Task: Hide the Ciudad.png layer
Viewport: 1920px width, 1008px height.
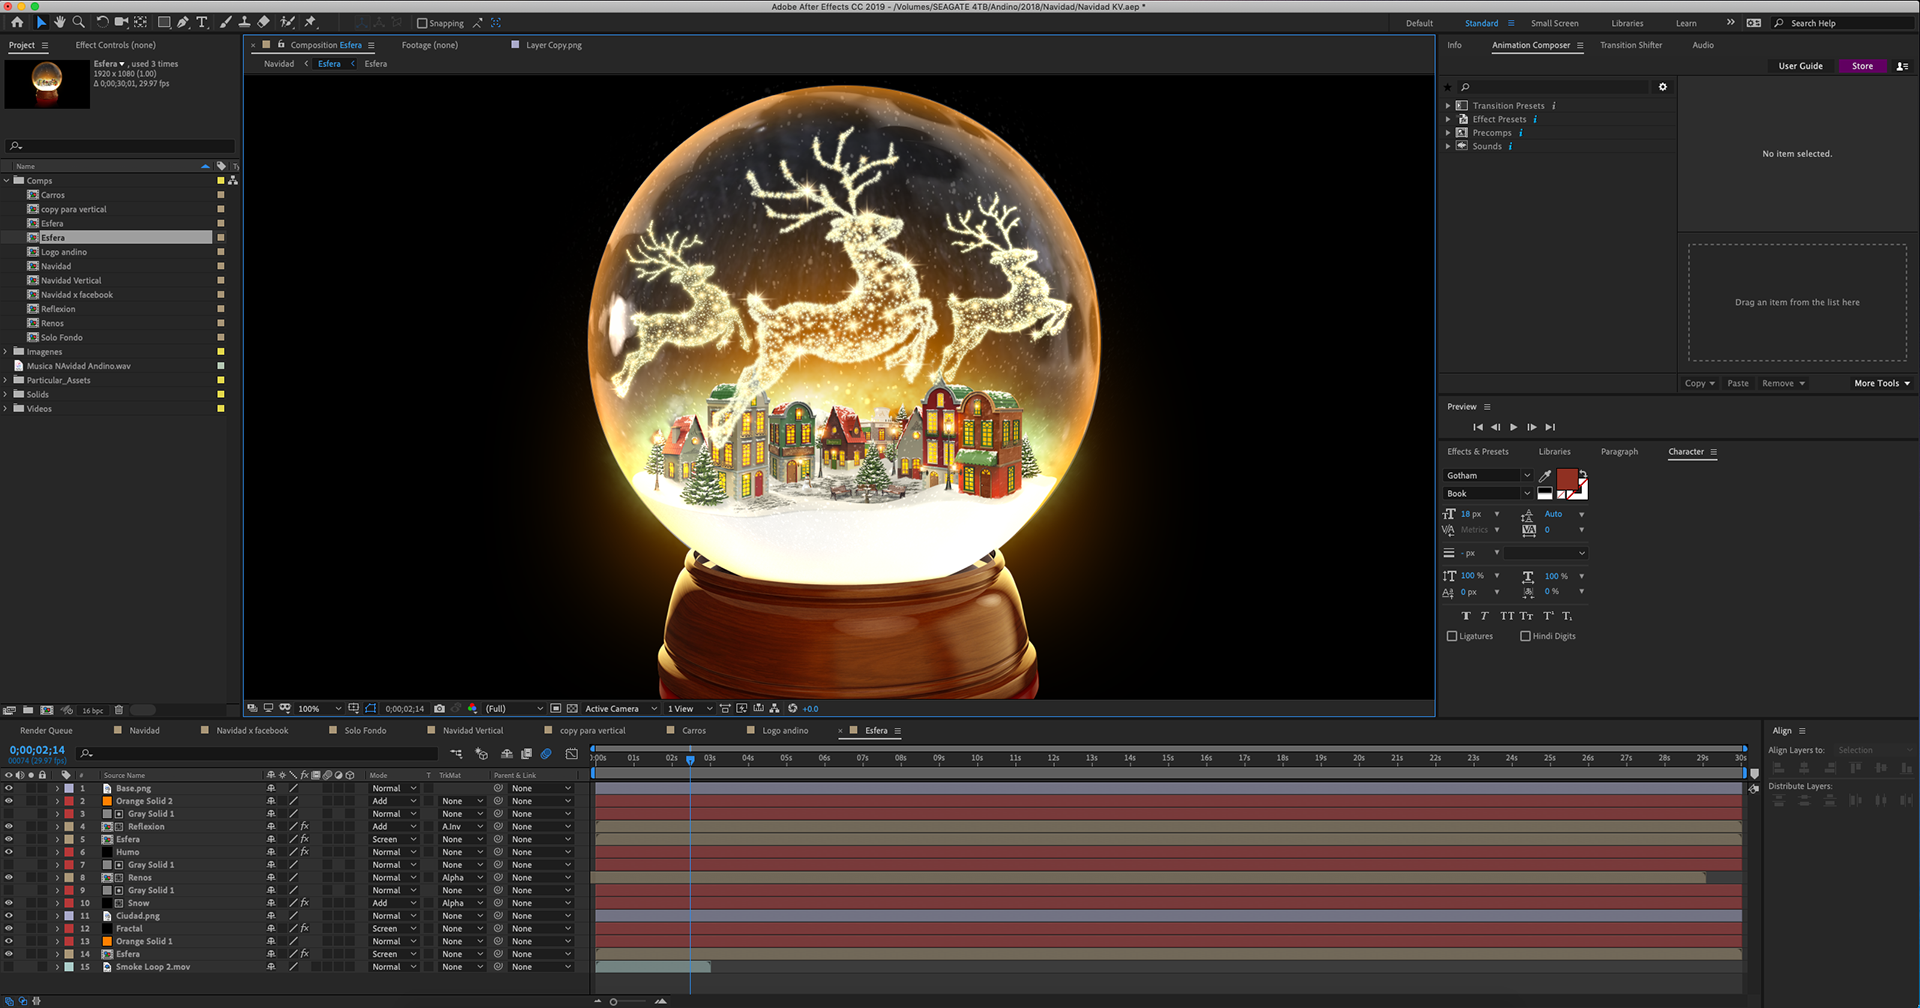Action: point(8,915)
